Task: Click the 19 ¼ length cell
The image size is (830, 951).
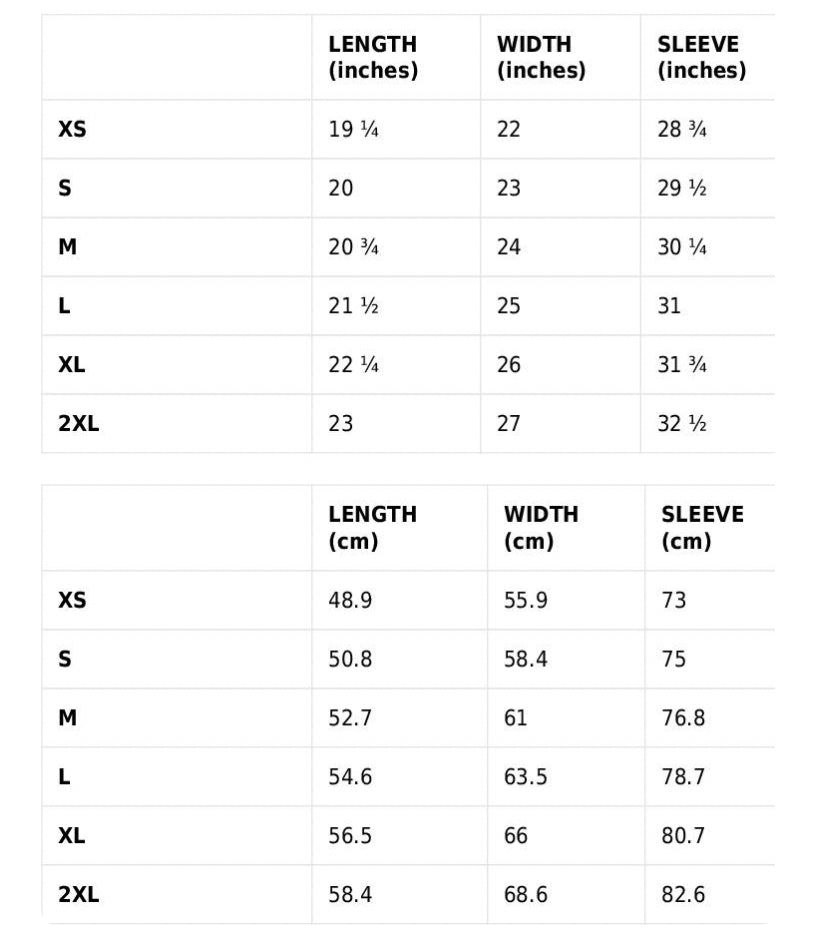Action: [x=354, y=129]
